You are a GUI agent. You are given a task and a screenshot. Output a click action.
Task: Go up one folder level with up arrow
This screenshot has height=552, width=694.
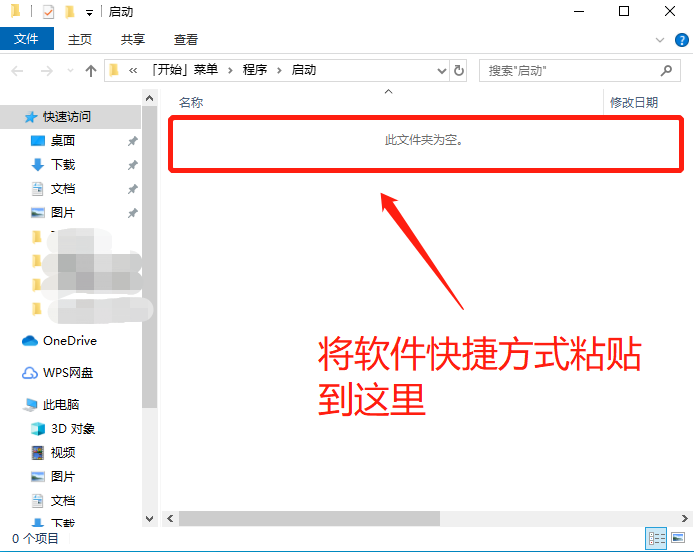(x=91, y=71)
